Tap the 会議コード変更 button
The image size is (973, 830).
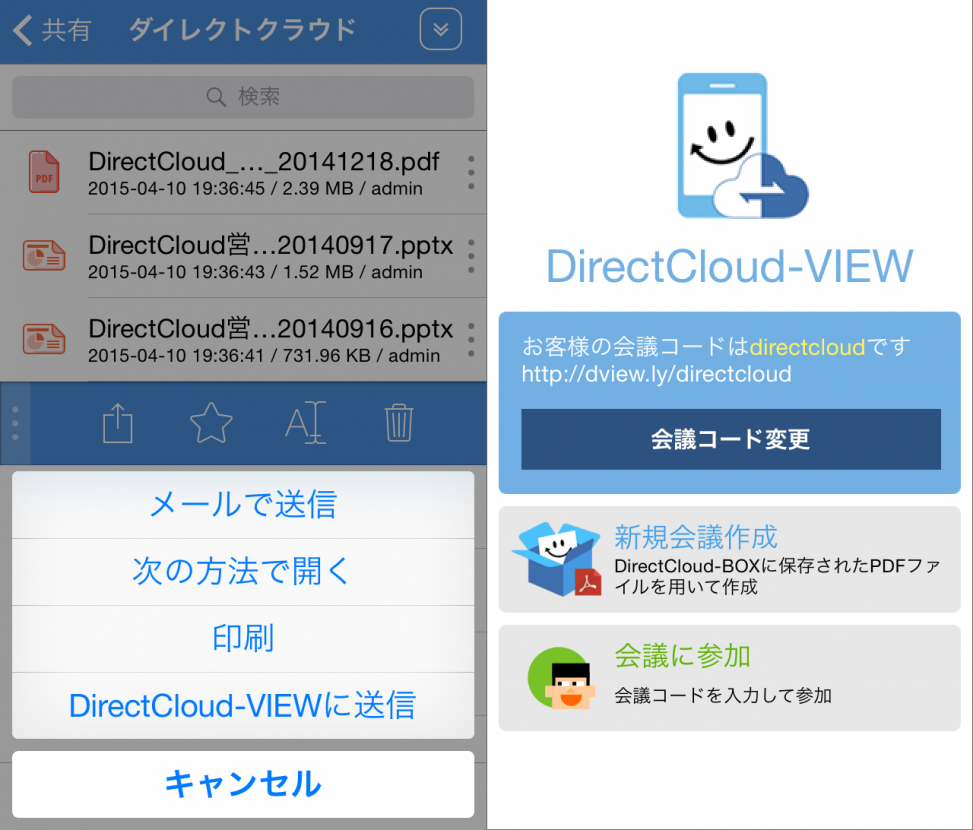(x=731, y=439)
